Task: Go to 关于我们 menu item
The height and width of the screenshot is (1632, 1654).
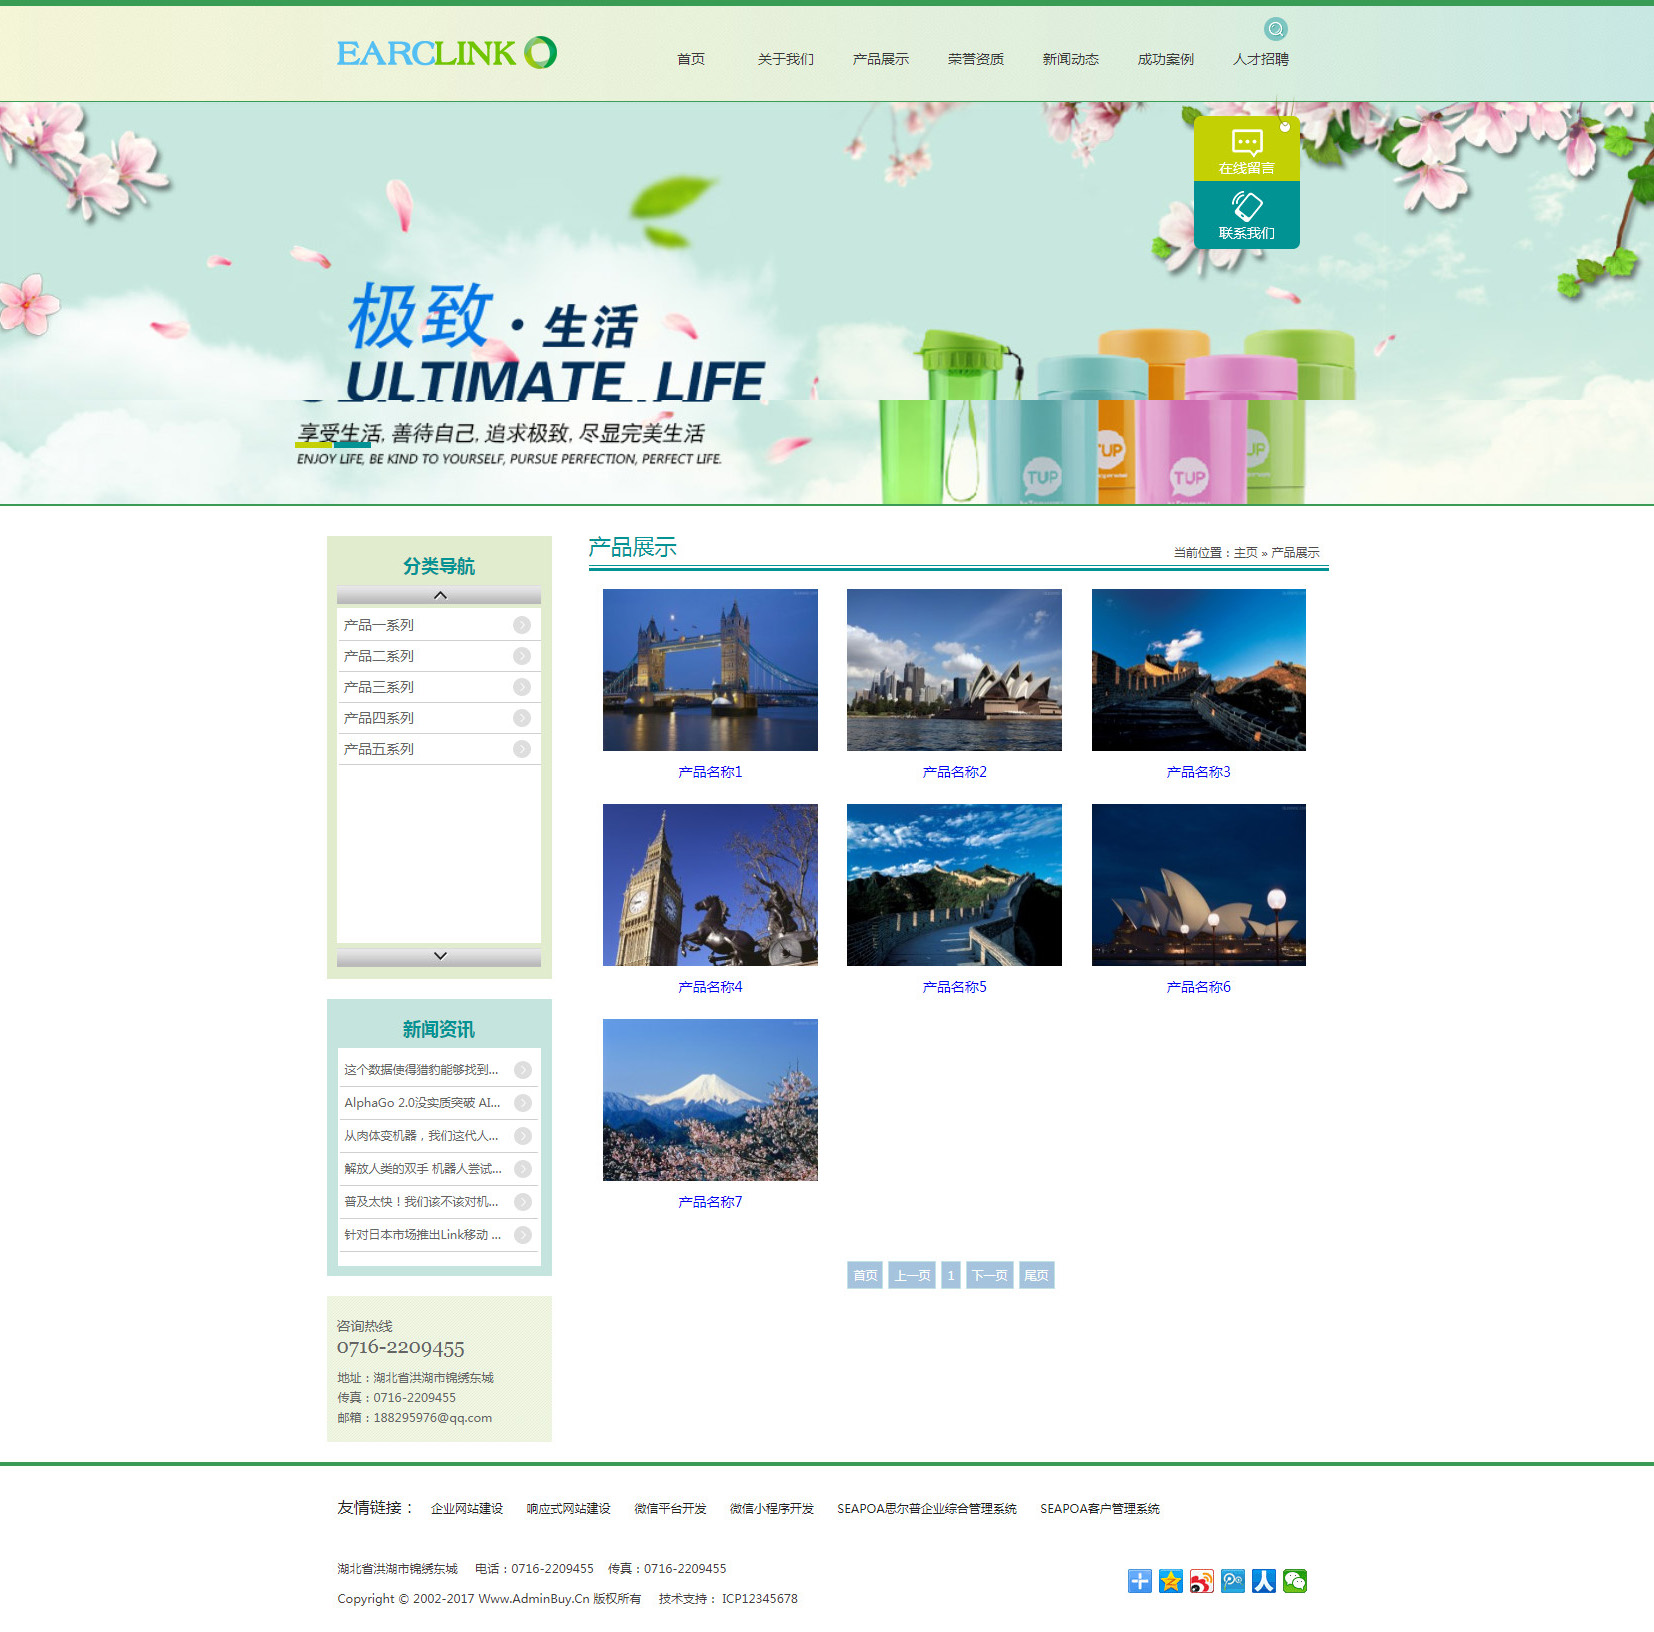Action: click(785, 59)
